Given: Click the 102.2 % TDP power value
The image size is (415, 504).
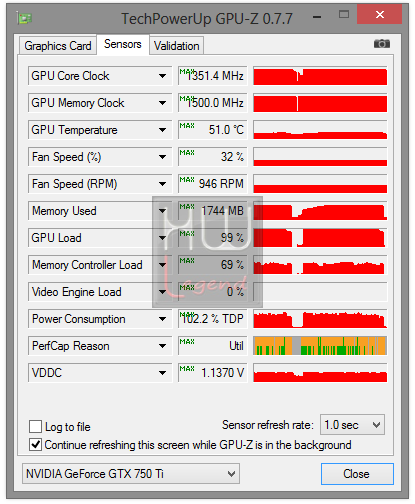Looking at the screenshot, I should (213, 319).
